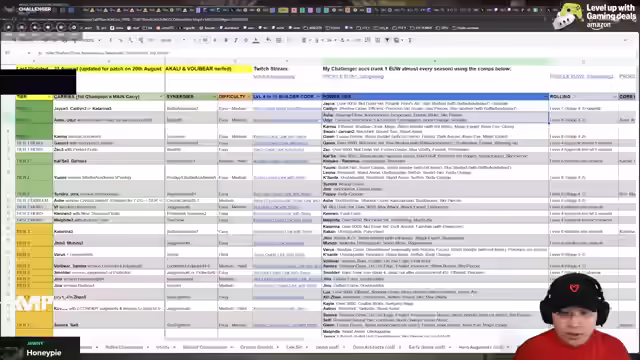Click the text color underlined A icon
This screenshot has height=360, width=640.
point(256,40)
